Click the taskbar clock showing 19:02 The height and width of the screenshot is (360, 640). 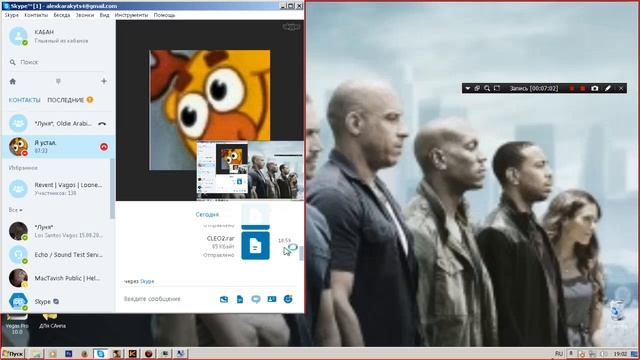[x=620, y=353]
